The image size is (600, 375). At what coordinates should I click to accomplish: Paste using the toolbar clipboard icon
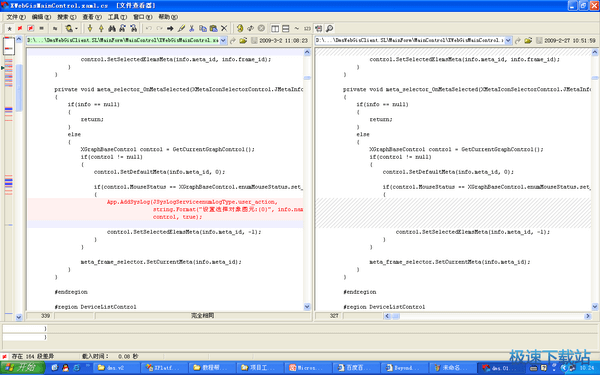pos(214,28)
